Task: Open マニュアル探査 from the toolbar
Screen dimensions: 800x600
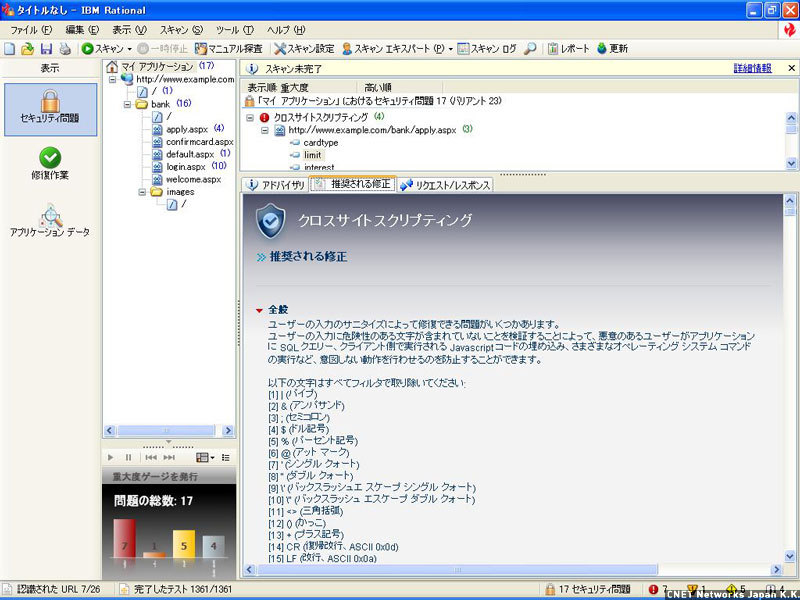Action: [229, 48]
